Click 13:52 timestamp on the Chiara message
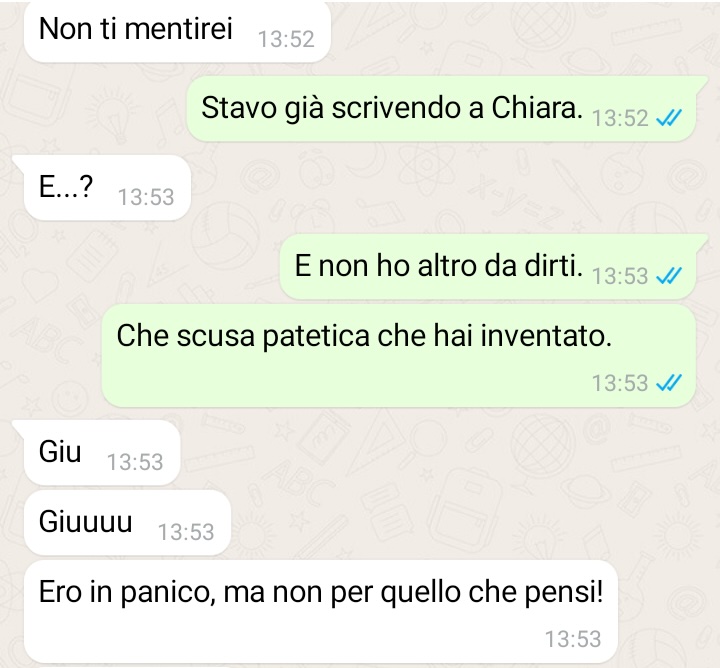The height and width of the screenshot is (668, 720). coord(620,118)
